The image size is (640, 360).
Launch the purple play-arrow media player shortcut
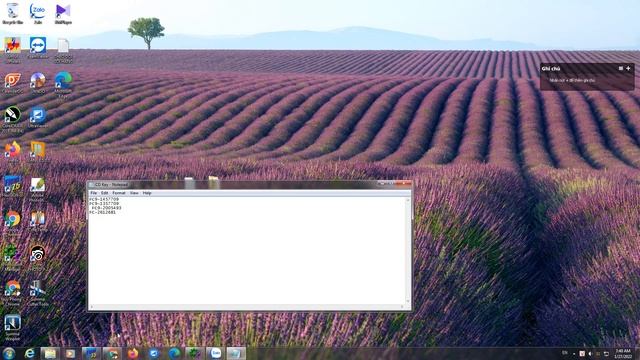pos(63,13)
